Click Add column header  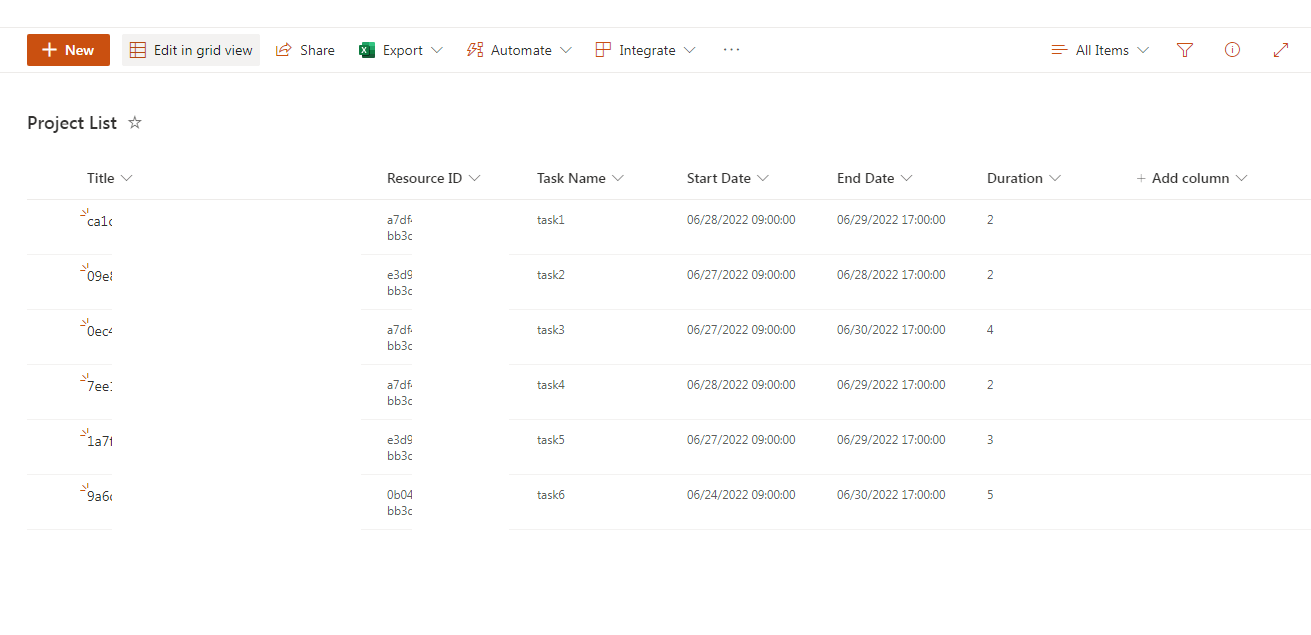click(1192, 178)
